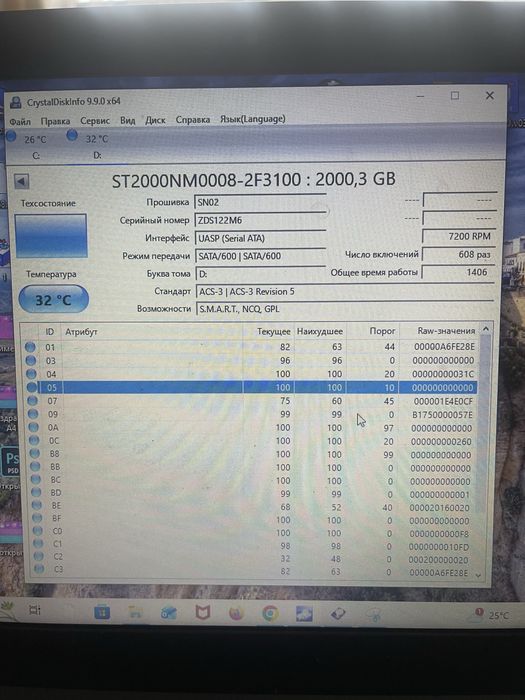The width and height of the screenshot is (525, 700).
Task: Click status circle of attribute 0C
Action: (x=34, y=440)
